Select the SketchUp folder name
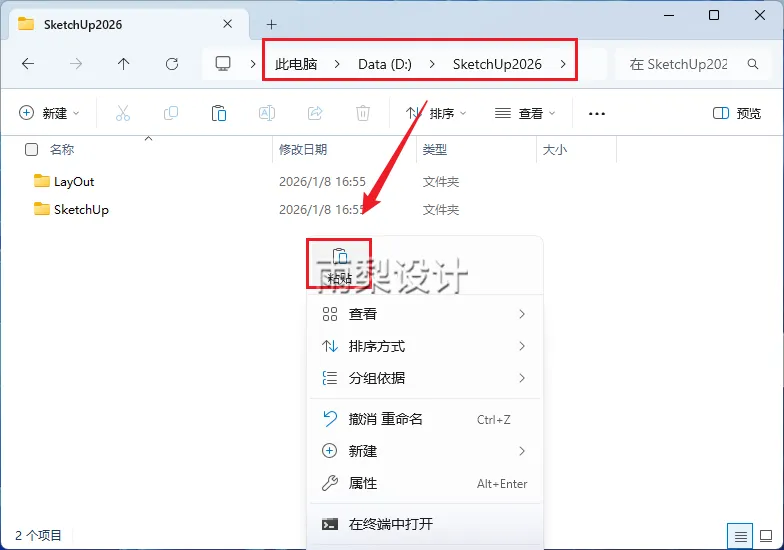The width and height of the screenshot is (784, 550). [x=81, y=210]
